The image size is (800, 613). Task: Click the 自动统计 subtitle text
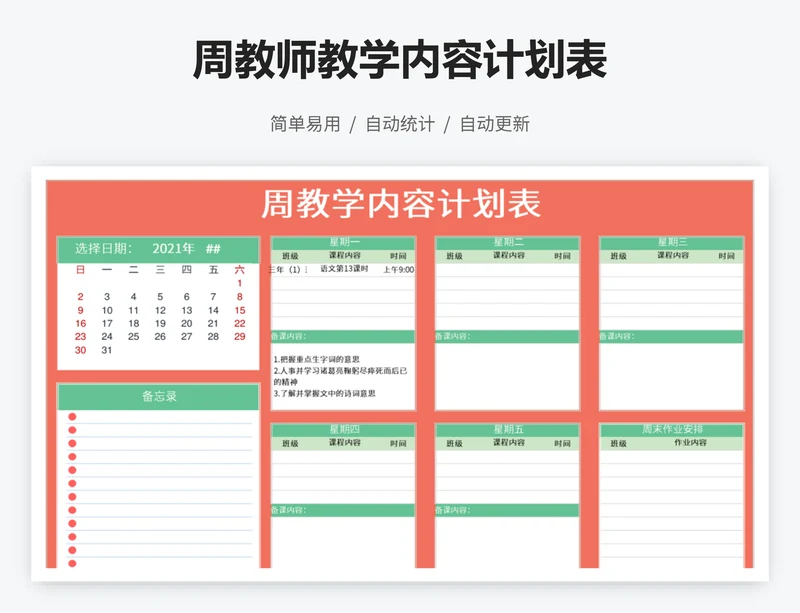[400, 124]
